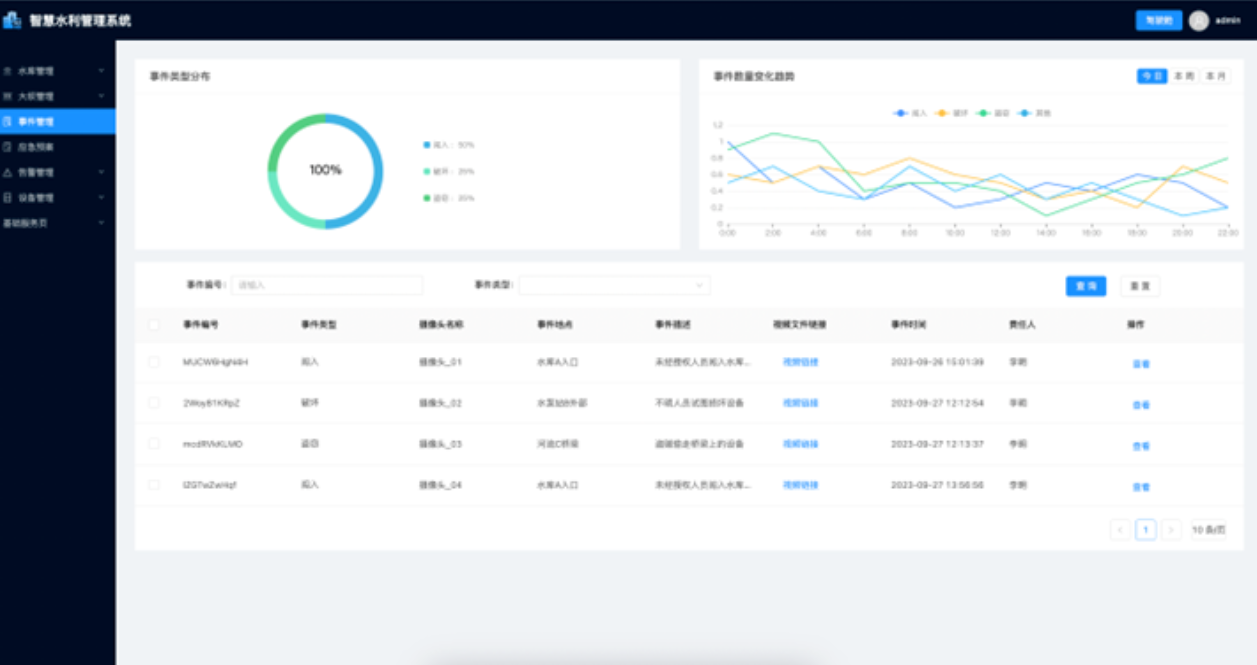Image resolution: width=1257 pixels, height=665 pixels.
Task: Click 查看 for the 摄像头_01 row
Action: click(x=1141, y=364)
